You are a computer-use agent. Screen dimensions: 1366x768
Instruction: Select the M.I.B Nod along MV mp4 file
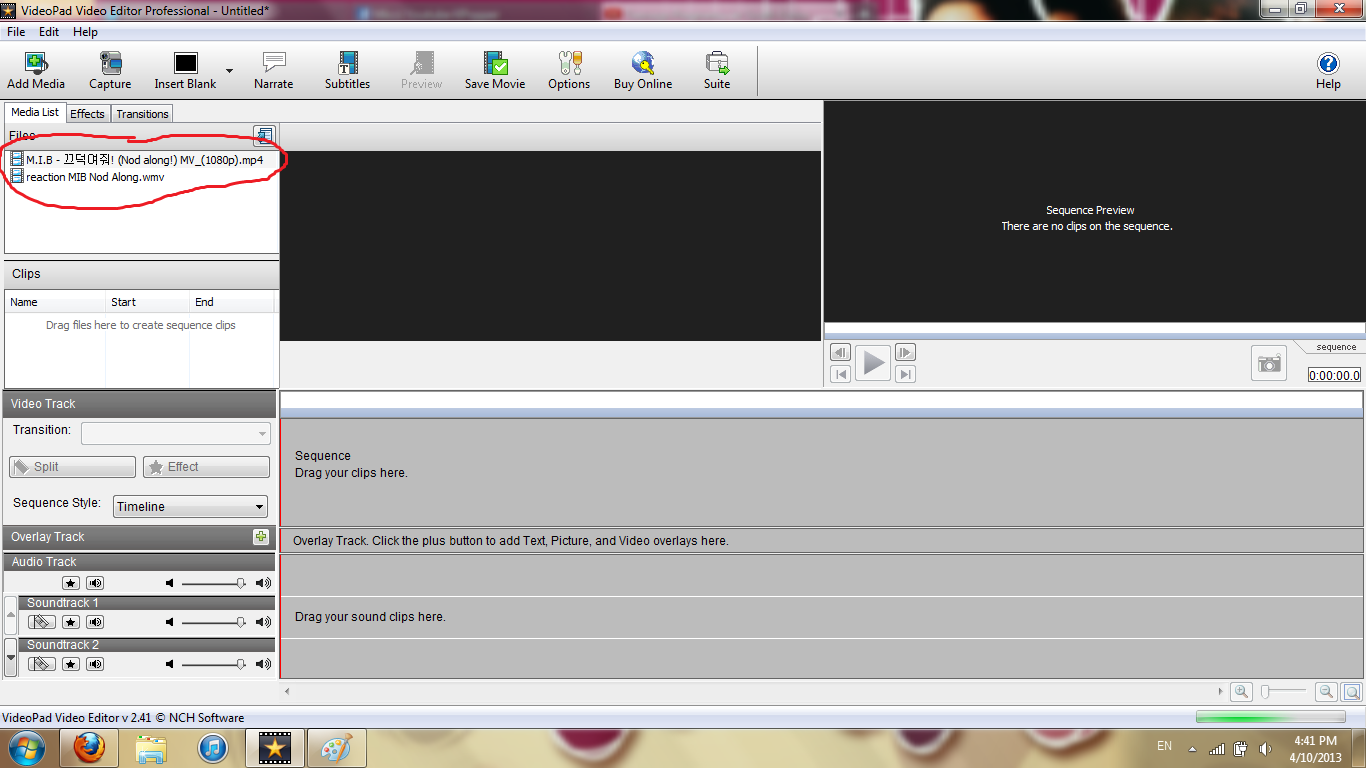tap(137, 159)
